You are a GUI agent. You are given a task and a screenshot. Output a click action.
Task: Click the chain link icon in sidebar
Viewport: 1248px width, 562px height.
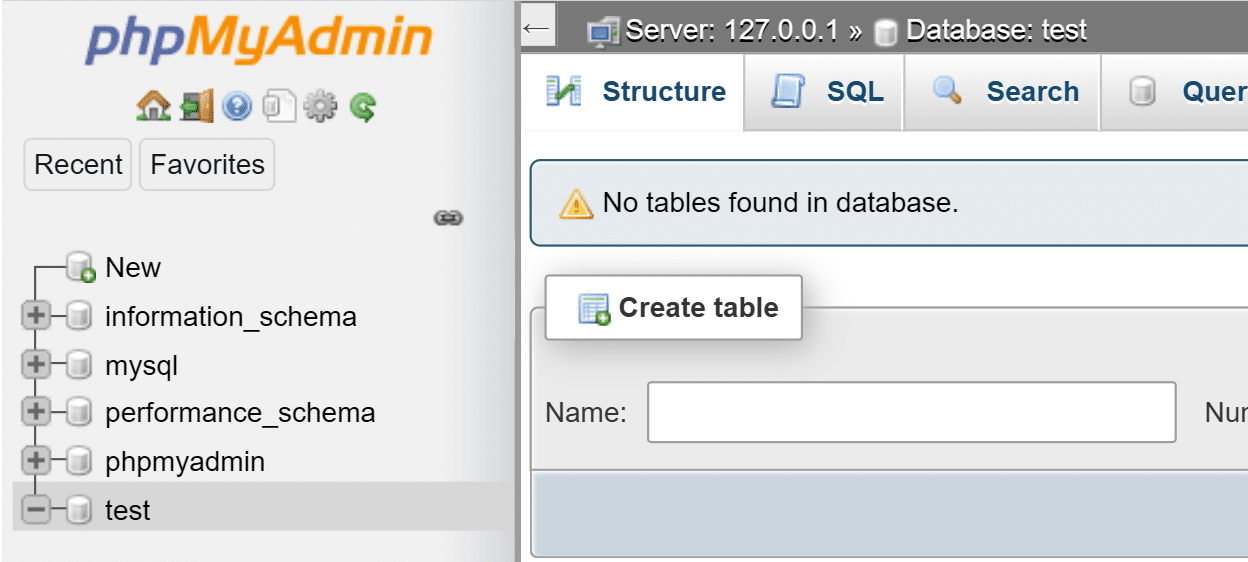point(447,217)
